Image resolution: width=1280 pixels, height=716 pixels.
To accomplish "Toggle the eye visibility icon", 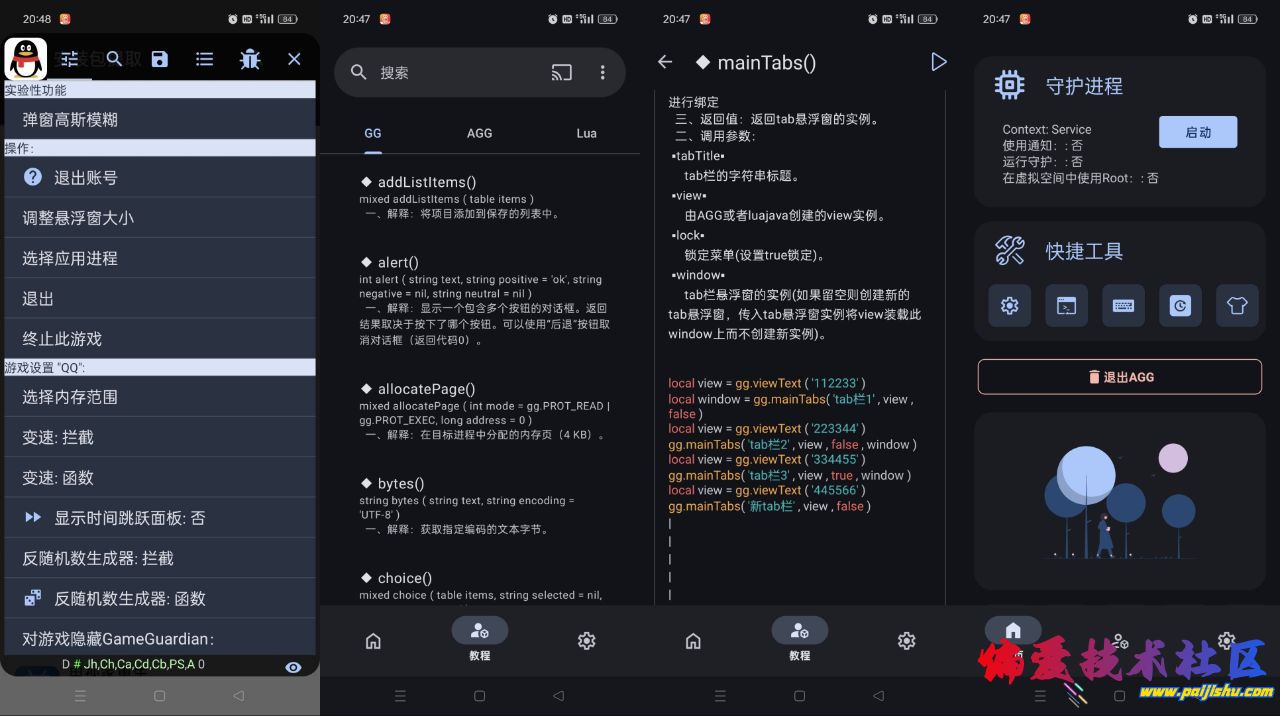I will pyautogui.click(x=293, y=667).
